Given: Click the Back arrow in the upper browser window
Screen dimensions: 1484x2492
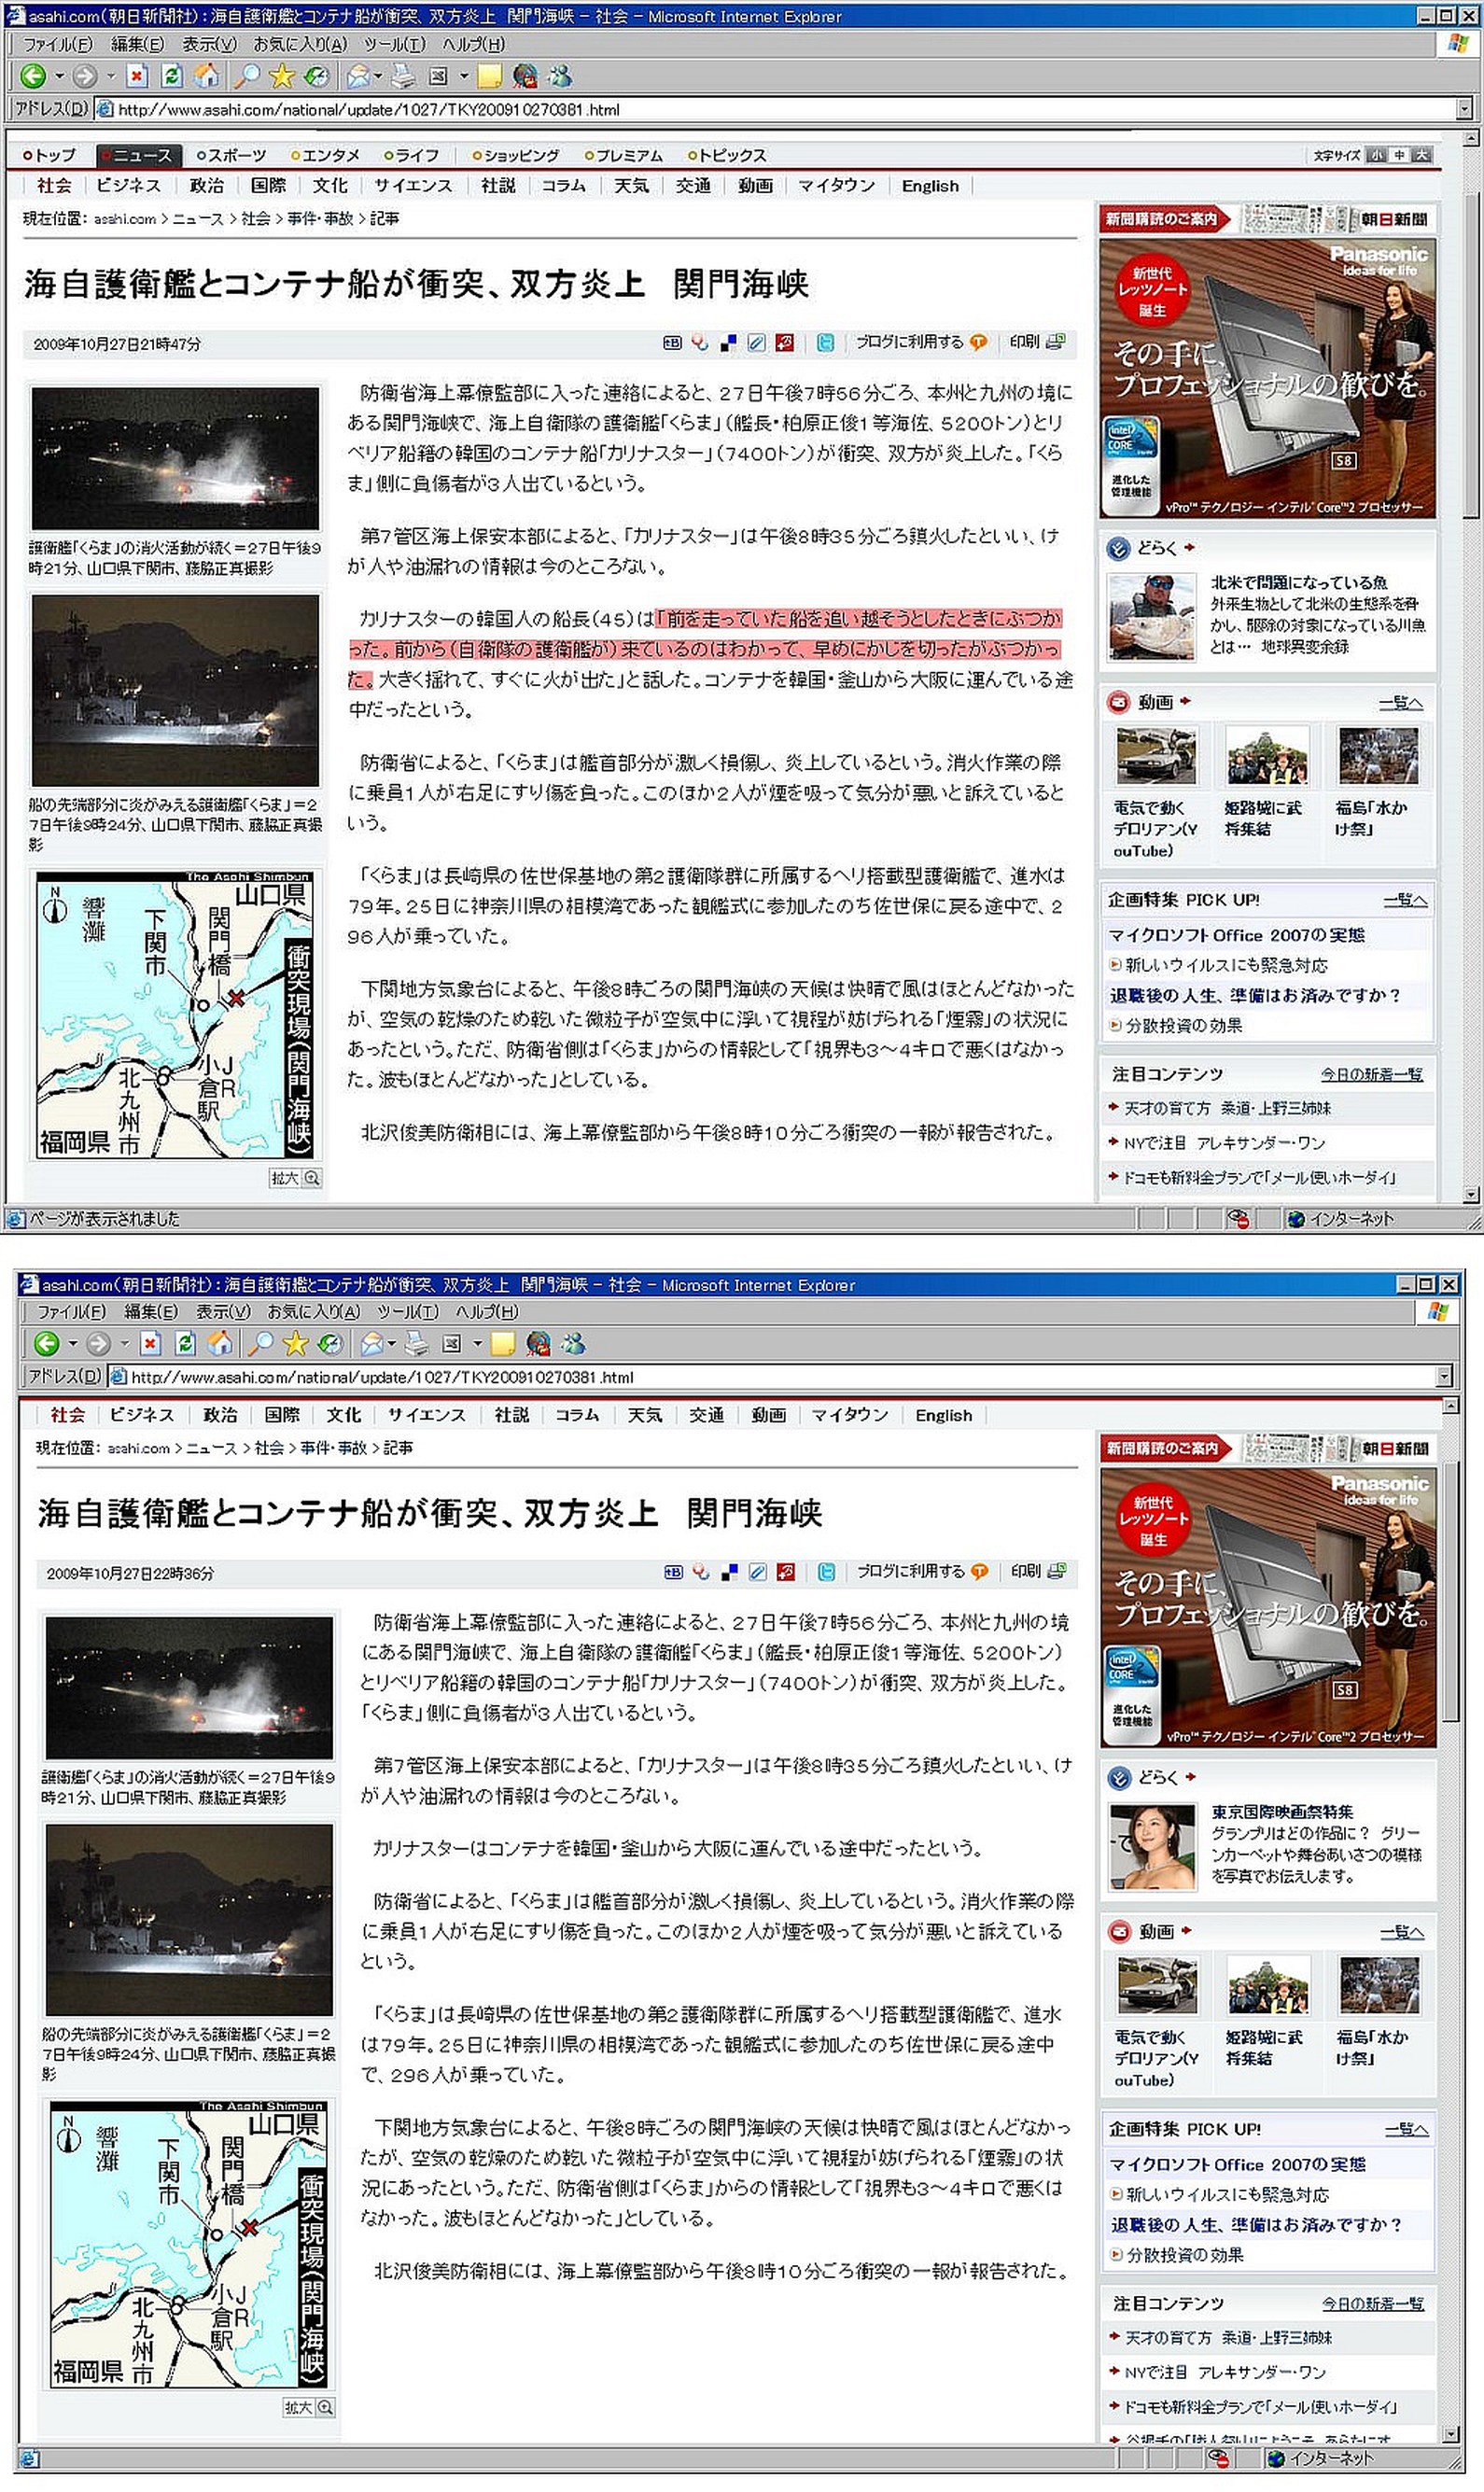Looking at the screenshot, I should (32, 76).
